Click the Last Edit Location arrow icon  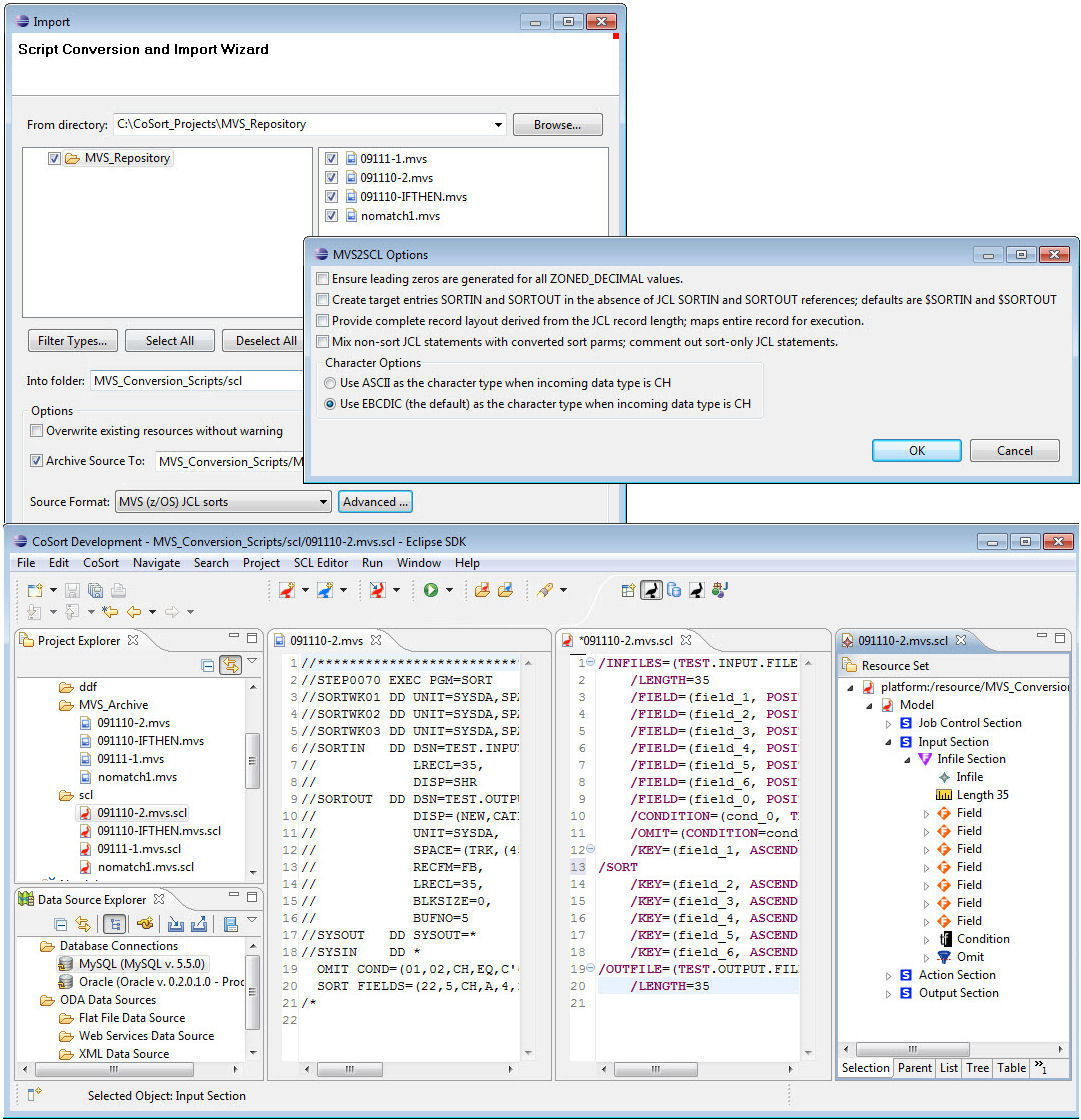tap(110, 611)
